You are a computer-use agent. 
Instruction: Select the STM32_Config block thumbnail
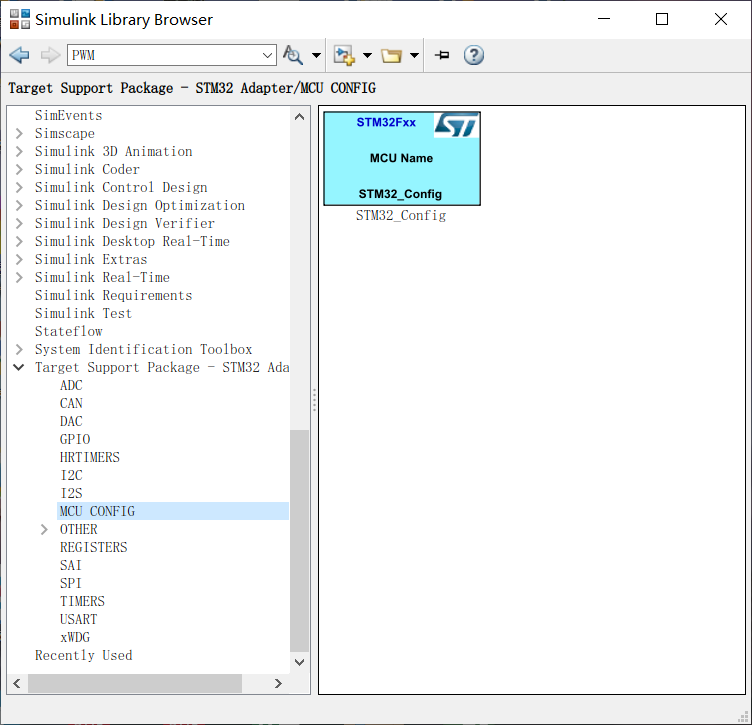402,159
